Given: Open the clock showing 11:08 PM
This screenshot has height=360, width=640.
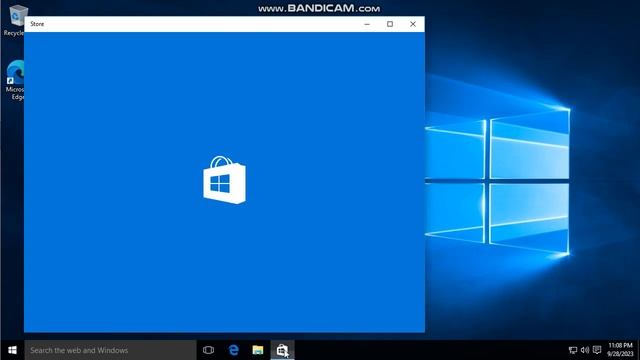Looking at the screenshot, I should click(x=620, y=350).
